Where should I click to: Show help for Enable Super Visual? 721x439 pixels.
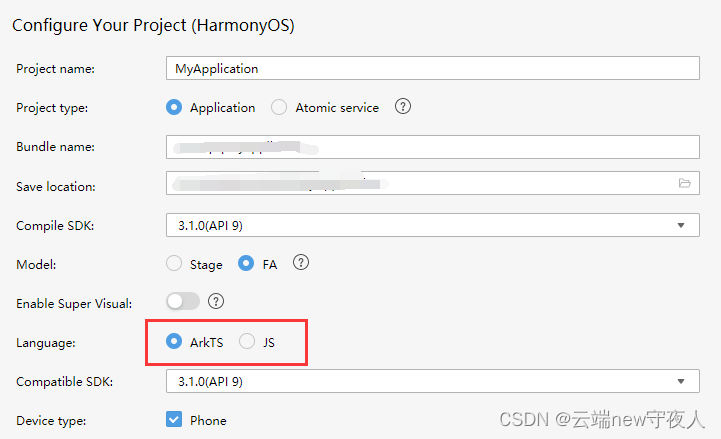tap(216, 302)
